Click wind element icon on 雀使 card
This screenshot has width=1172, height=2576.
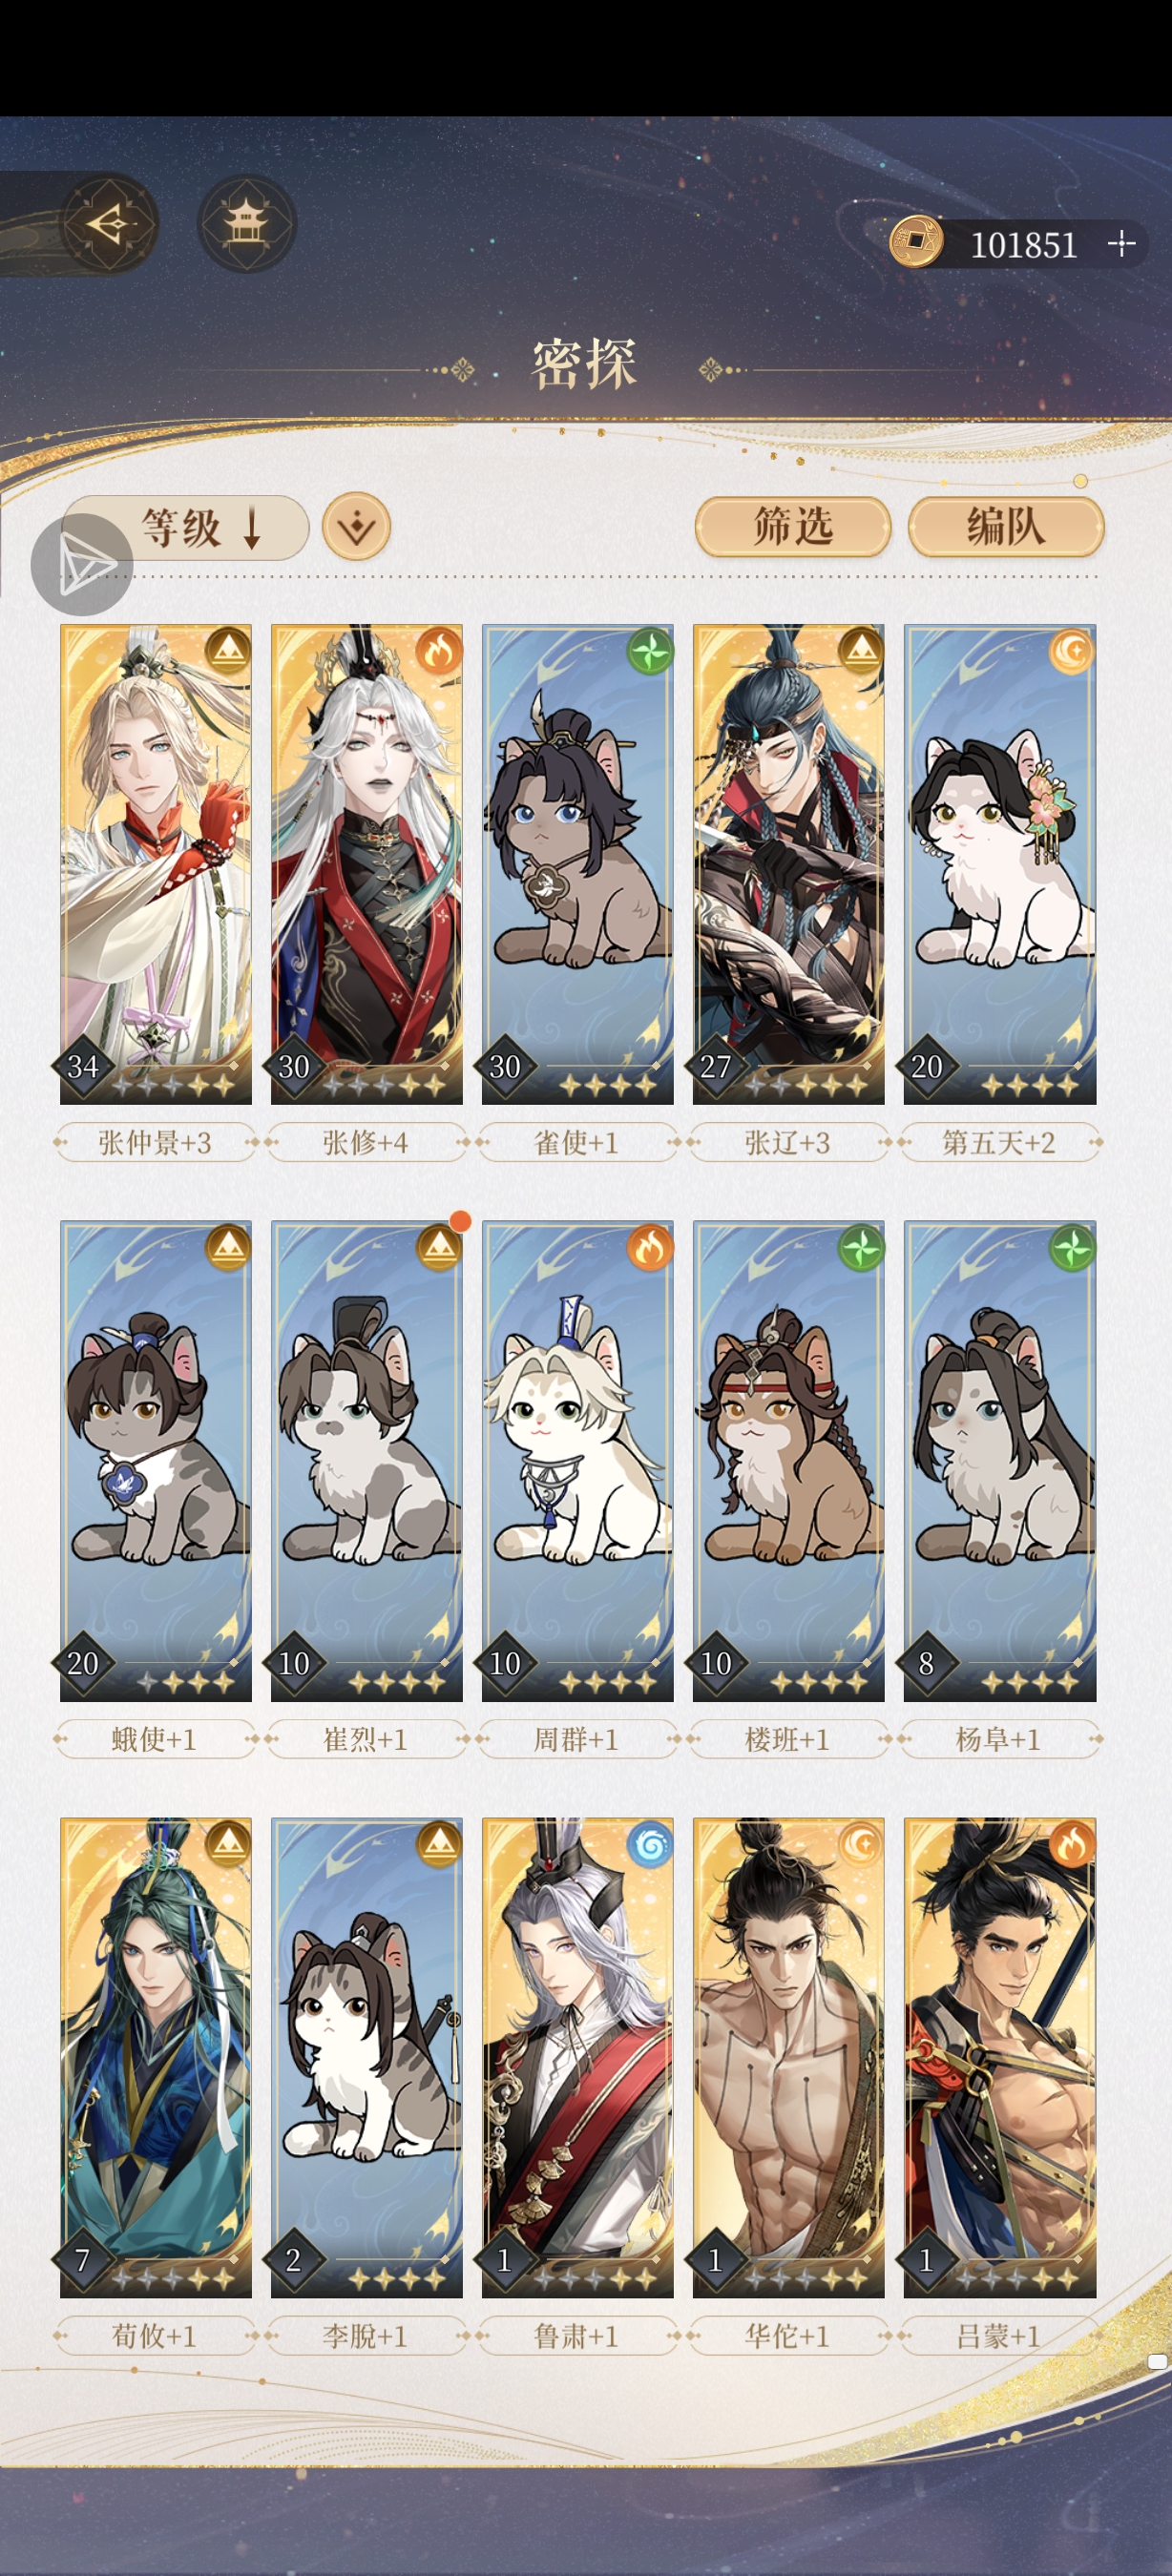pos(650,651)
